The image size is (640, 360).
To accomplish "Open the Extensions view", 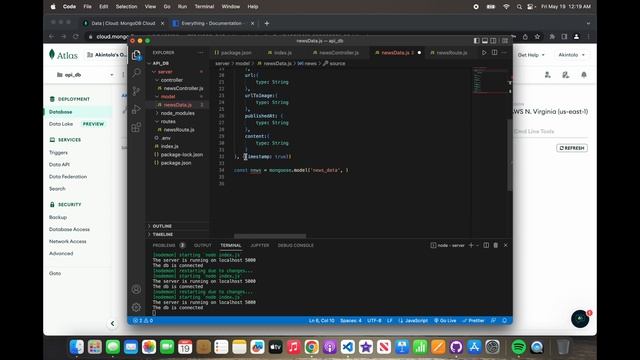I will tap(136, 127).
